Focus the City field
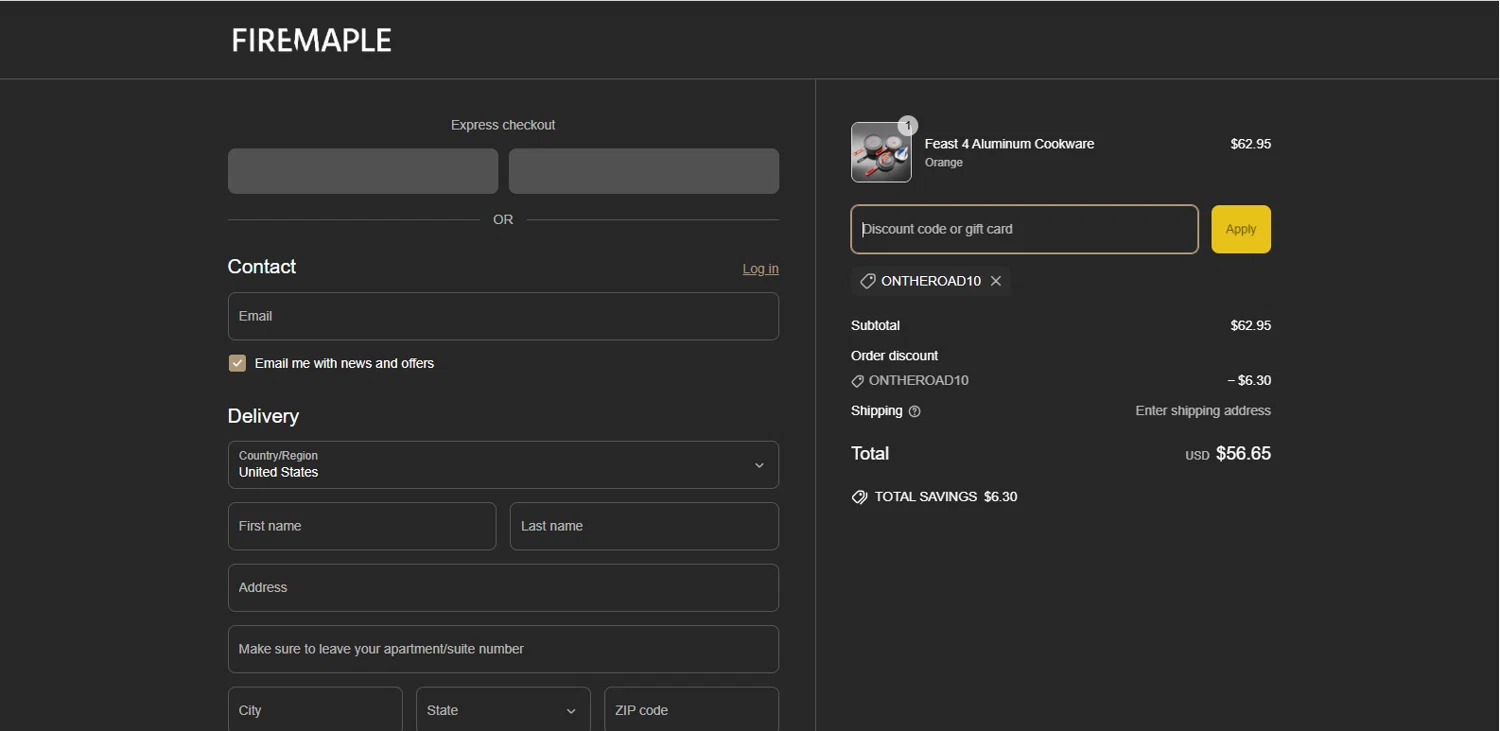Screen dimensions: 1500x731 [x=315, y=710]
